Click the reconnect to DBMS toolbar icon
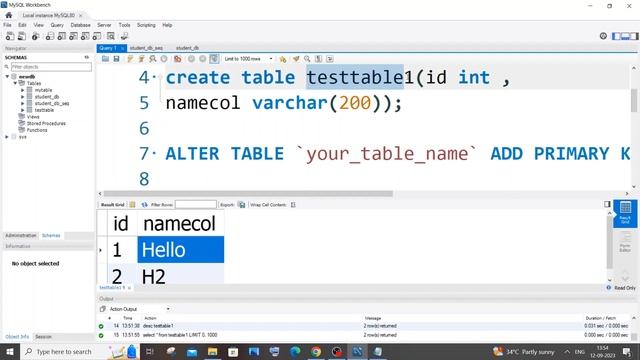 click(x=124, y=36)
